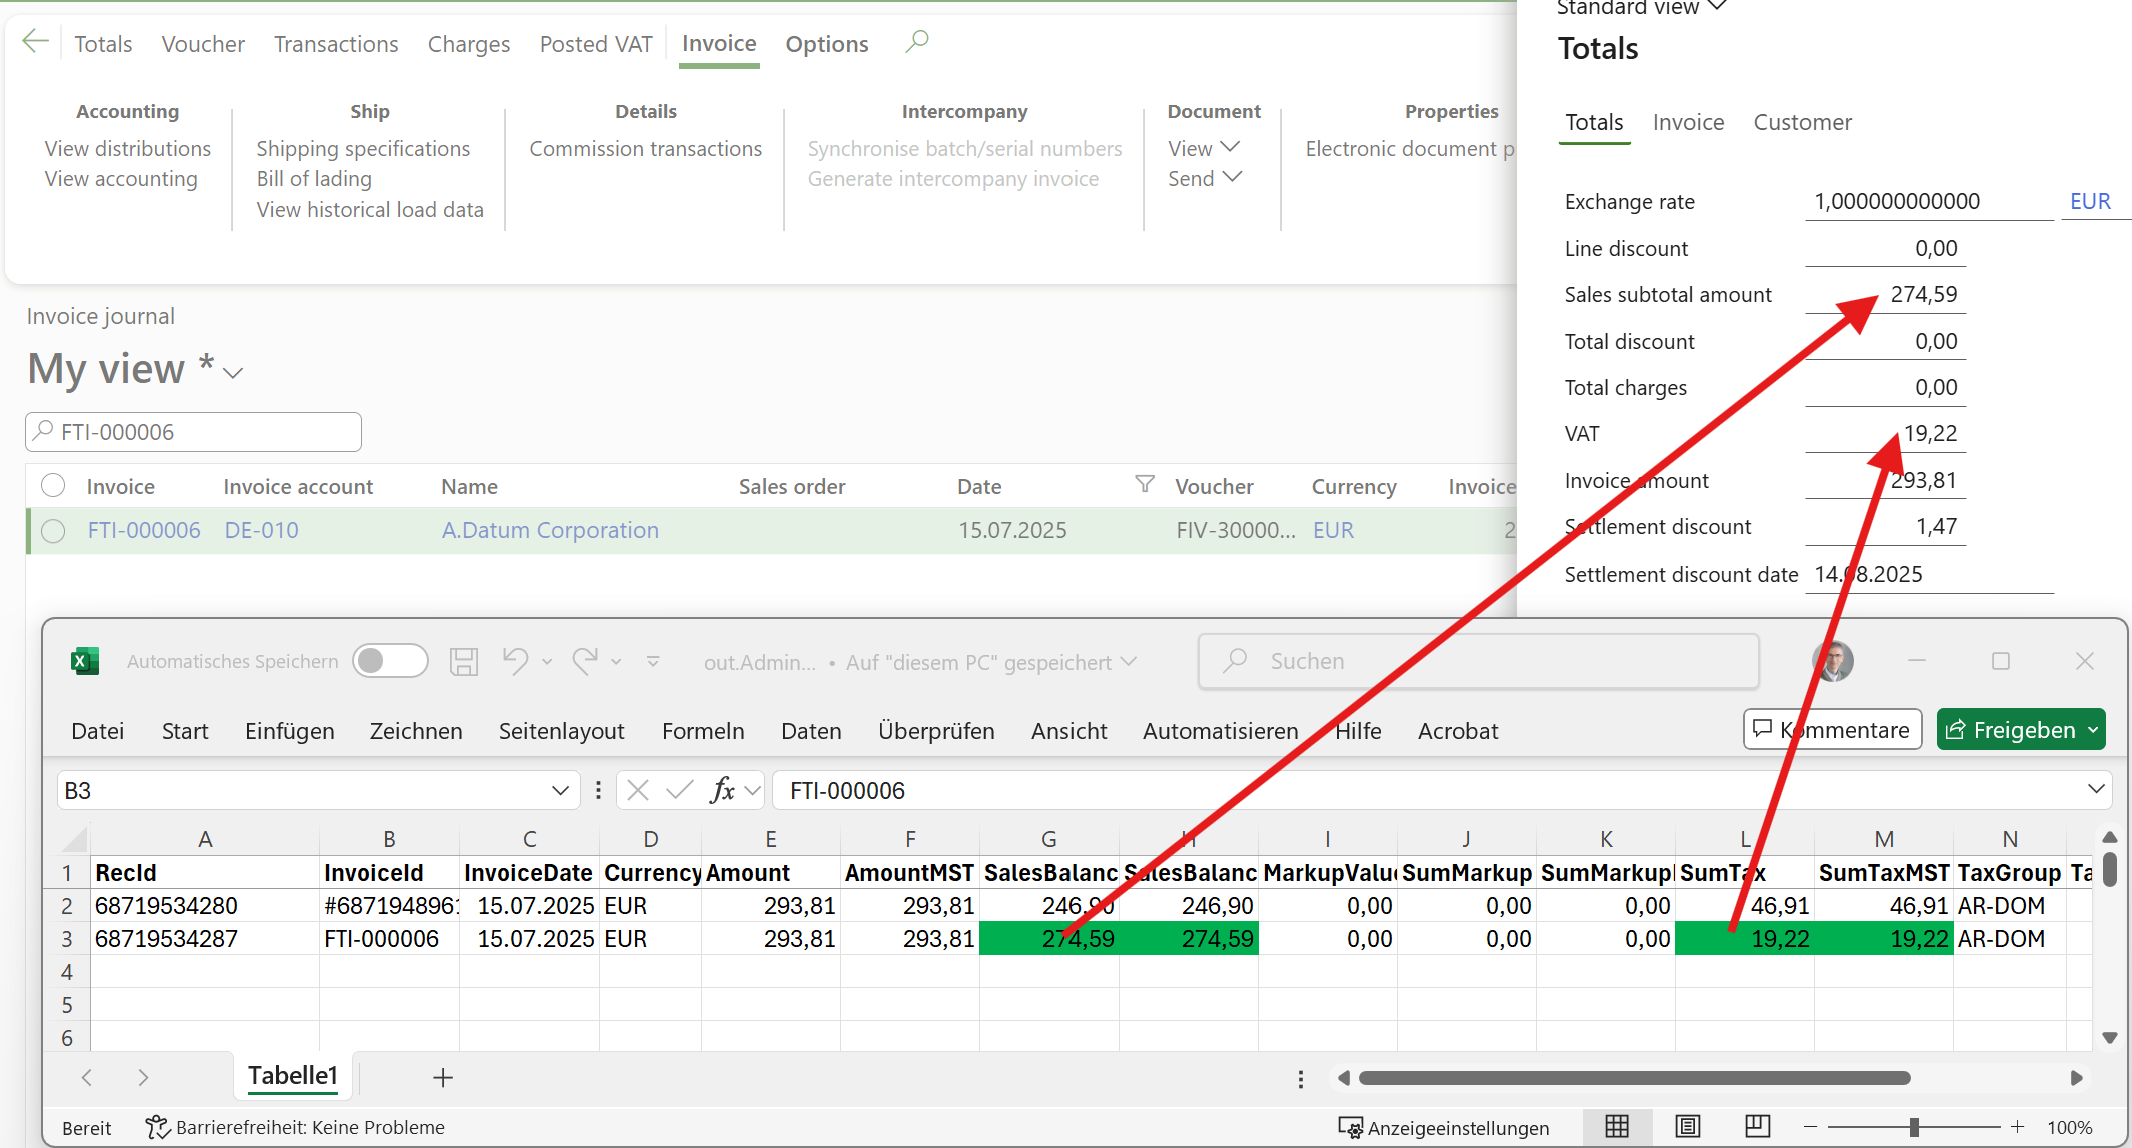The width and height of the screenshot is (2132, 1148).
Task: Click select-all corner triangle in Excel
Action: click(x=75, y=839)
